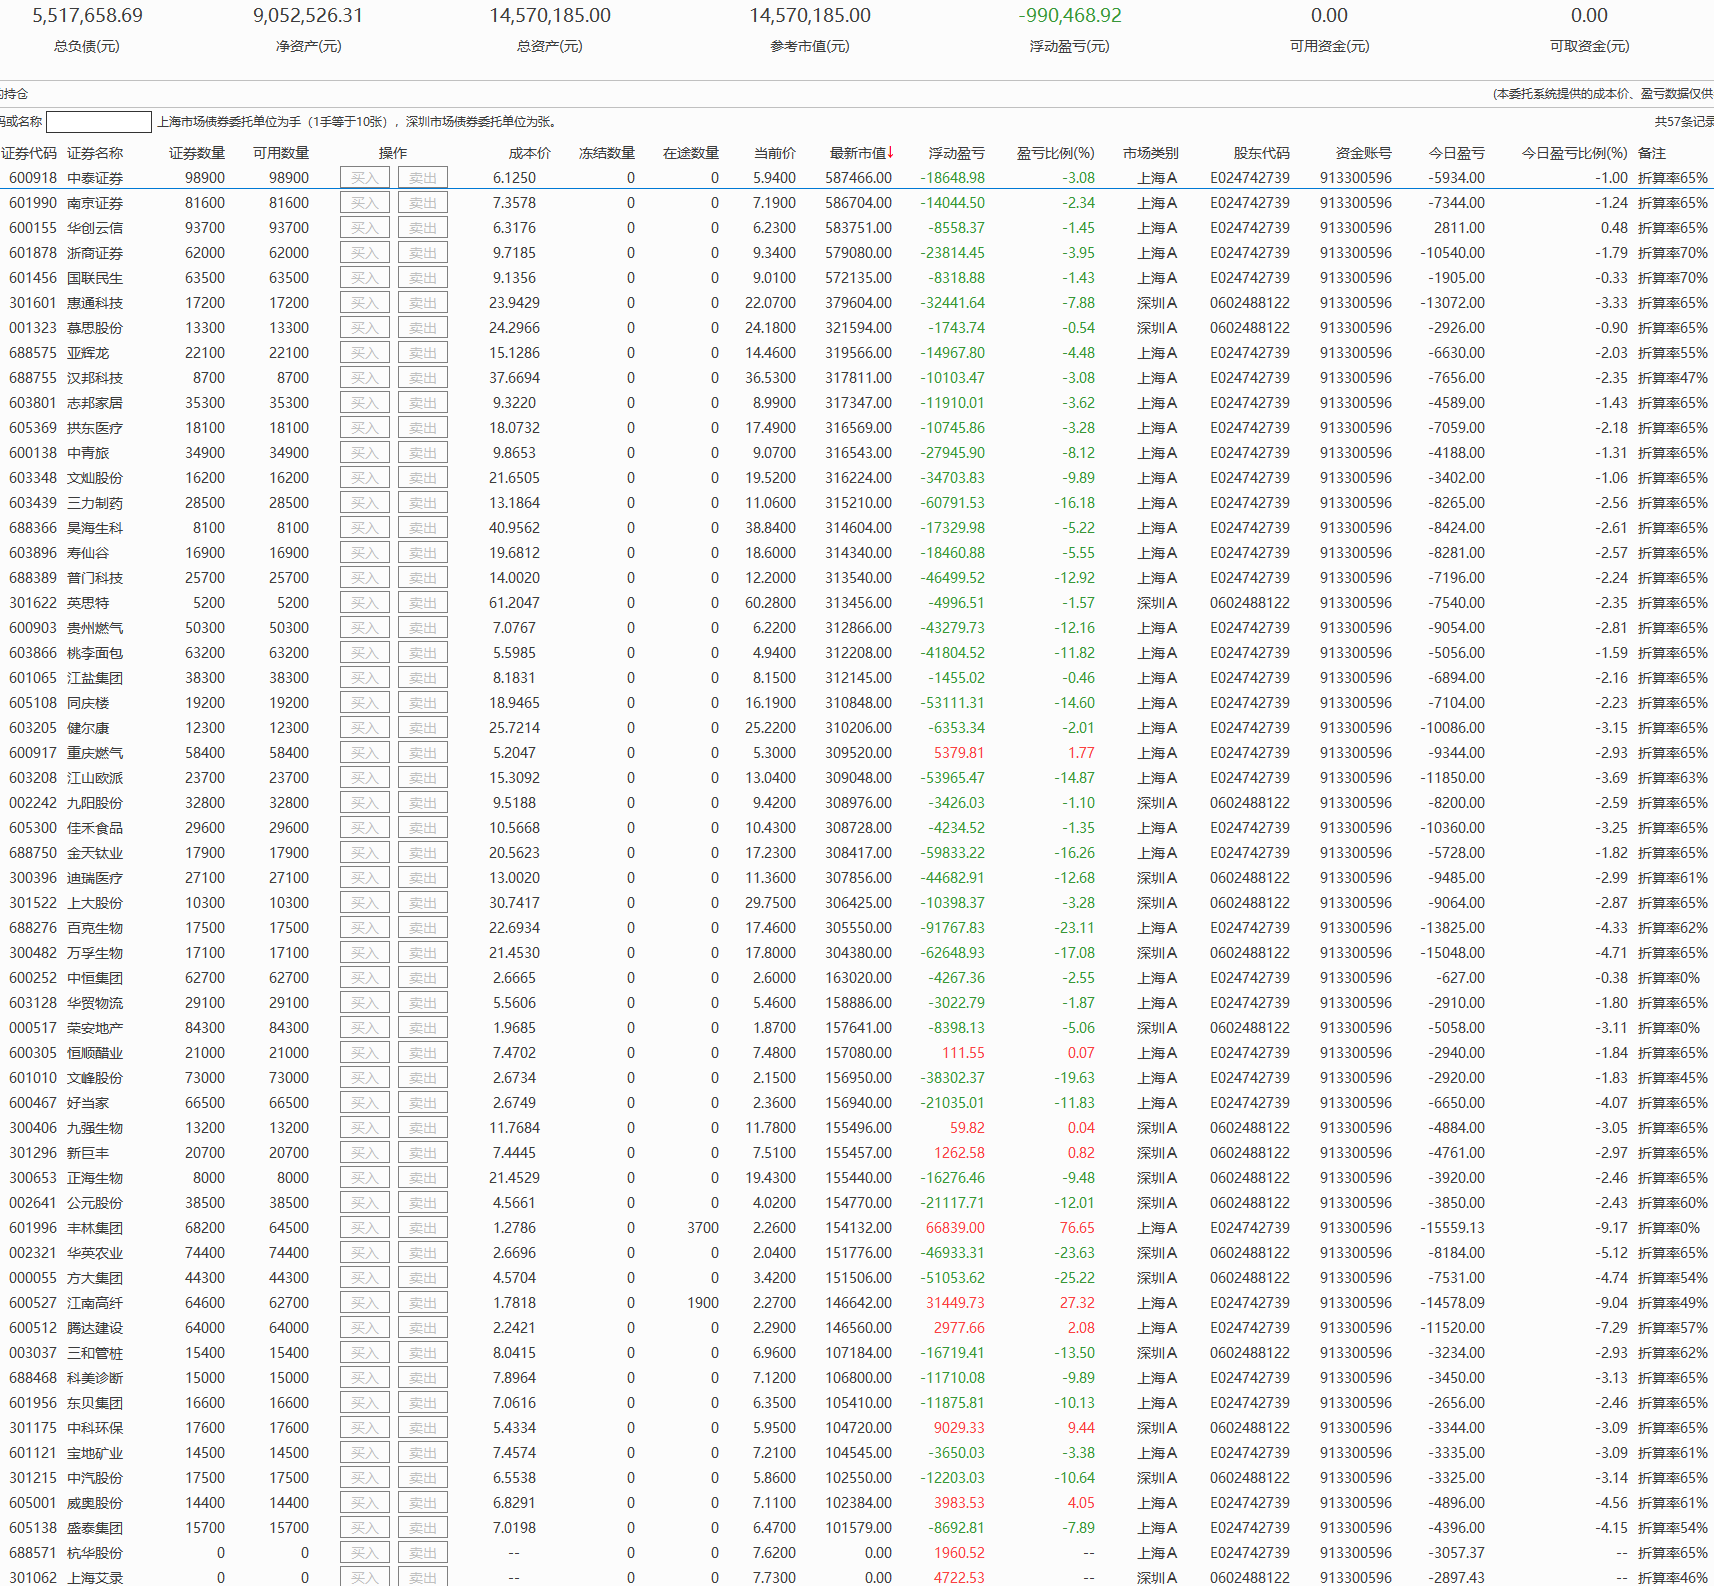
Task: Click the 资金账号 column header
Action: [x=1364, y=153]
